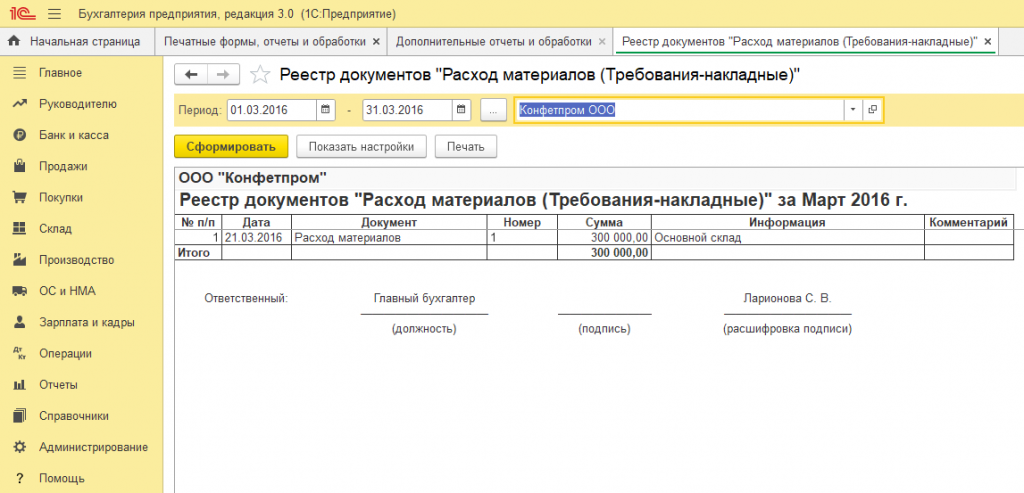Click the Конфетпром ООО organization field

coord(679,110)
